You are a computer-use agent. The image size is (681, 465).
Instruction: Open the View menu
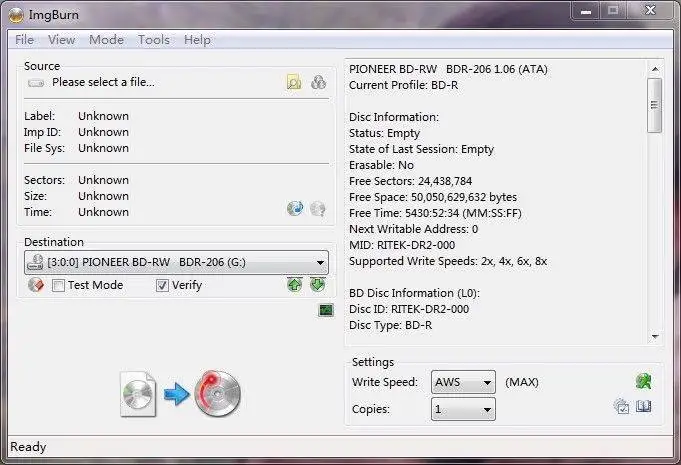click(61, 40)
